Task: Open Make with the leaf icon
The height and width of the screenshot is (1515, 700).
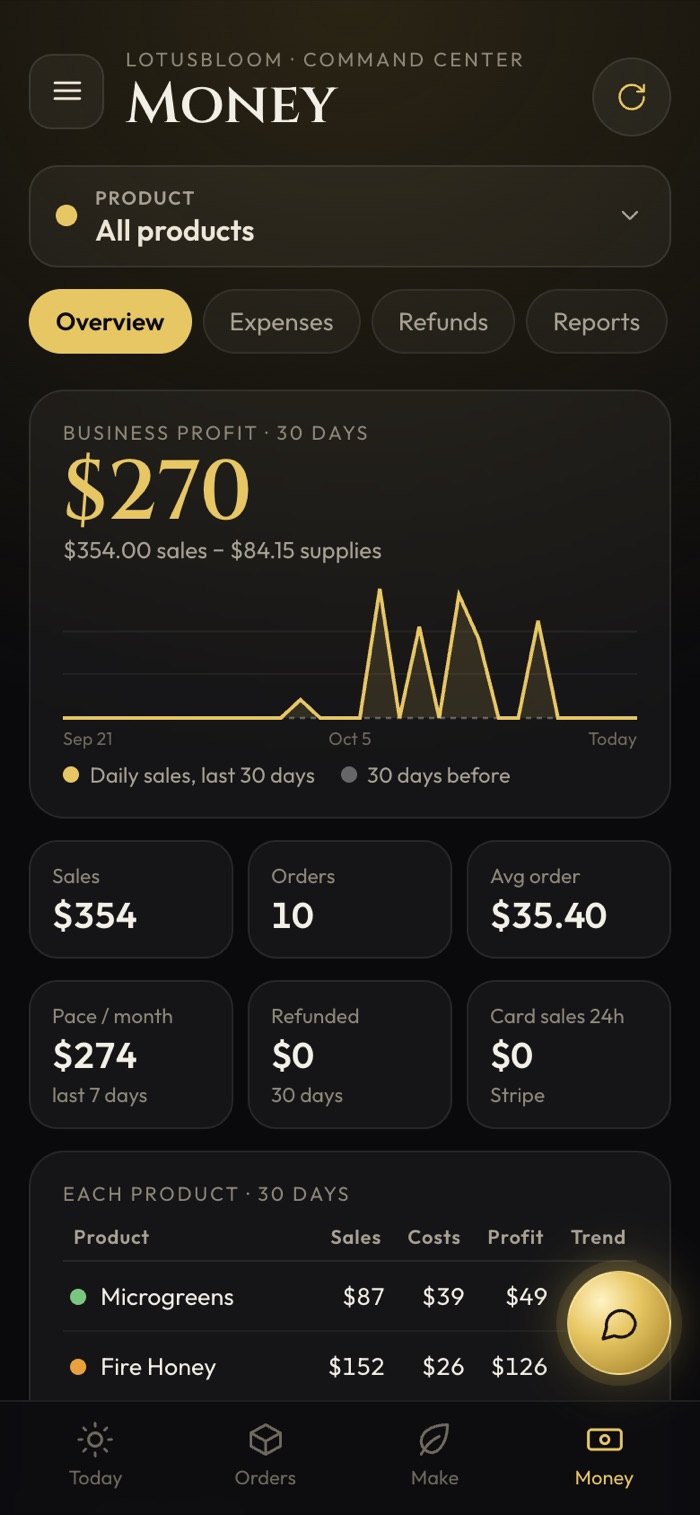Action: (x=434, y=1440)
